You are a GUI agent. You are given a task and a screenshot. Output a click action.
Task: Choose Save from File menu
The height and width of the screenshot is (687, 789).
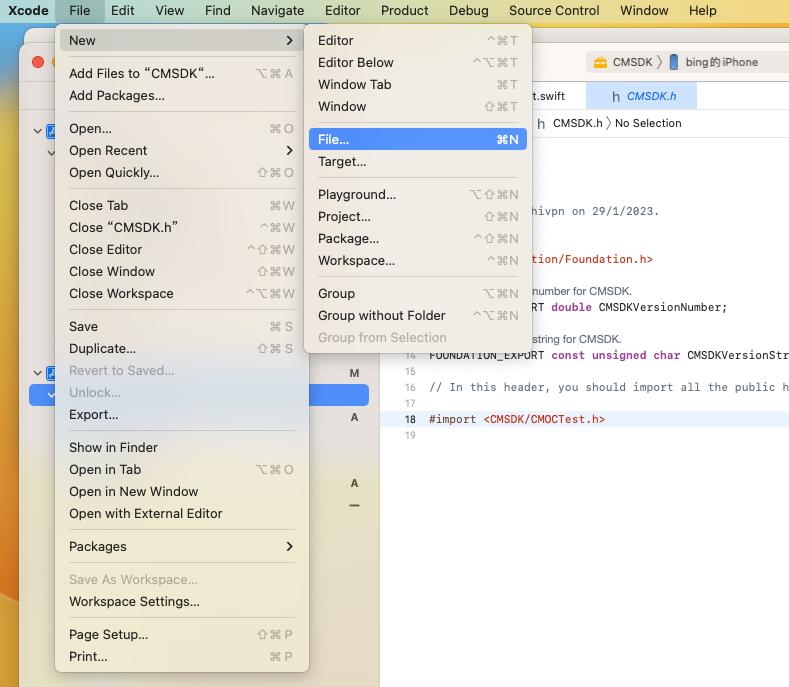pyautogui.click(x=181, y=327)
